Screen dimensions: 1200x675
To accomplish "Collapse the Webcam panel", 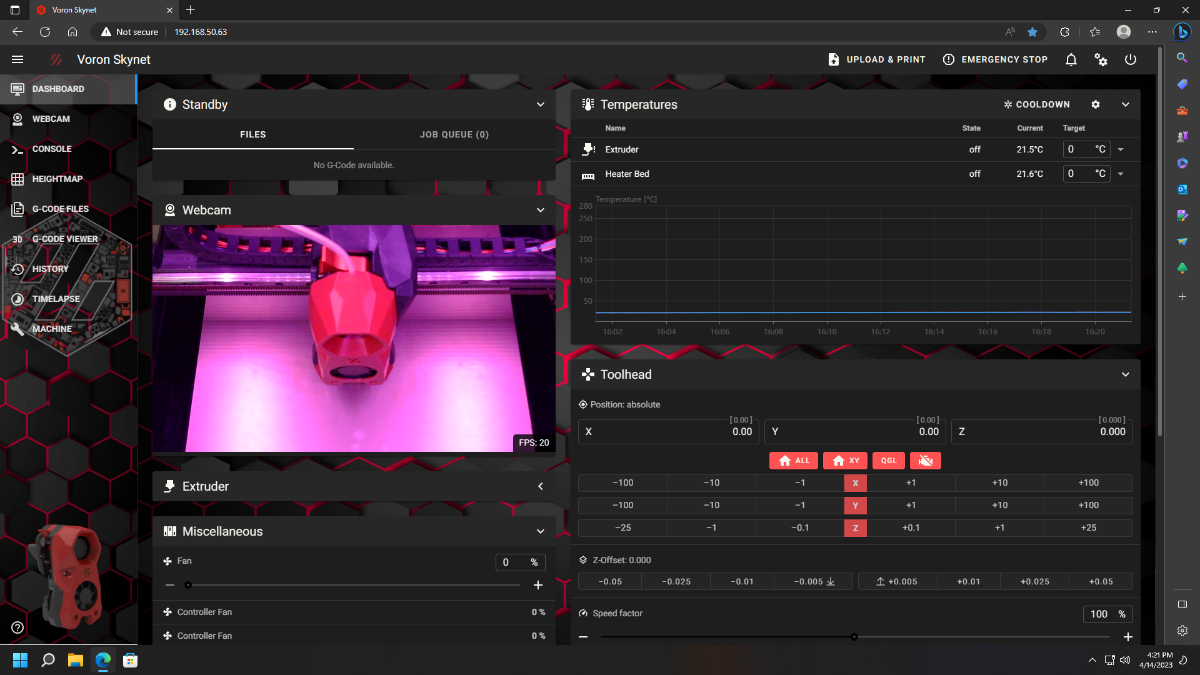I will [541, 210].
